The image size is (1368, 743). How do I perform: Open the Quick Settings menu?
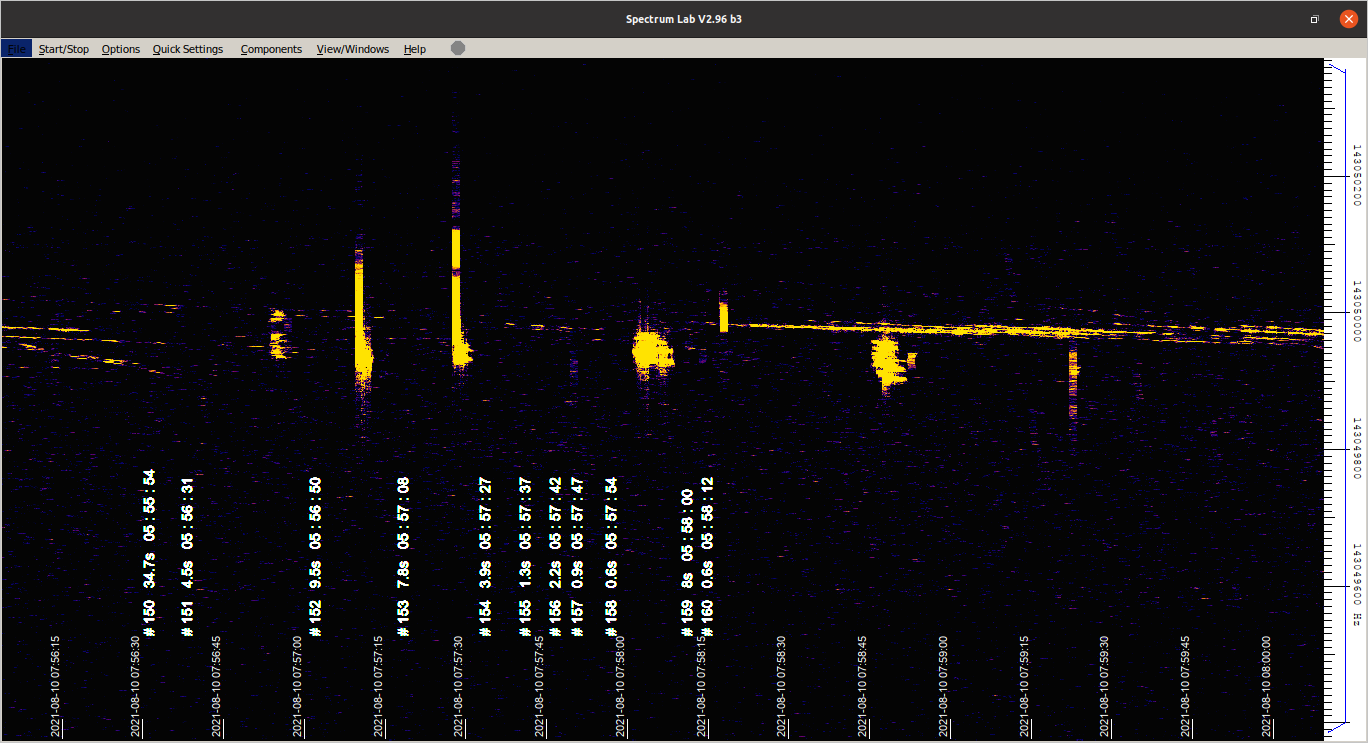click(188, 49)
